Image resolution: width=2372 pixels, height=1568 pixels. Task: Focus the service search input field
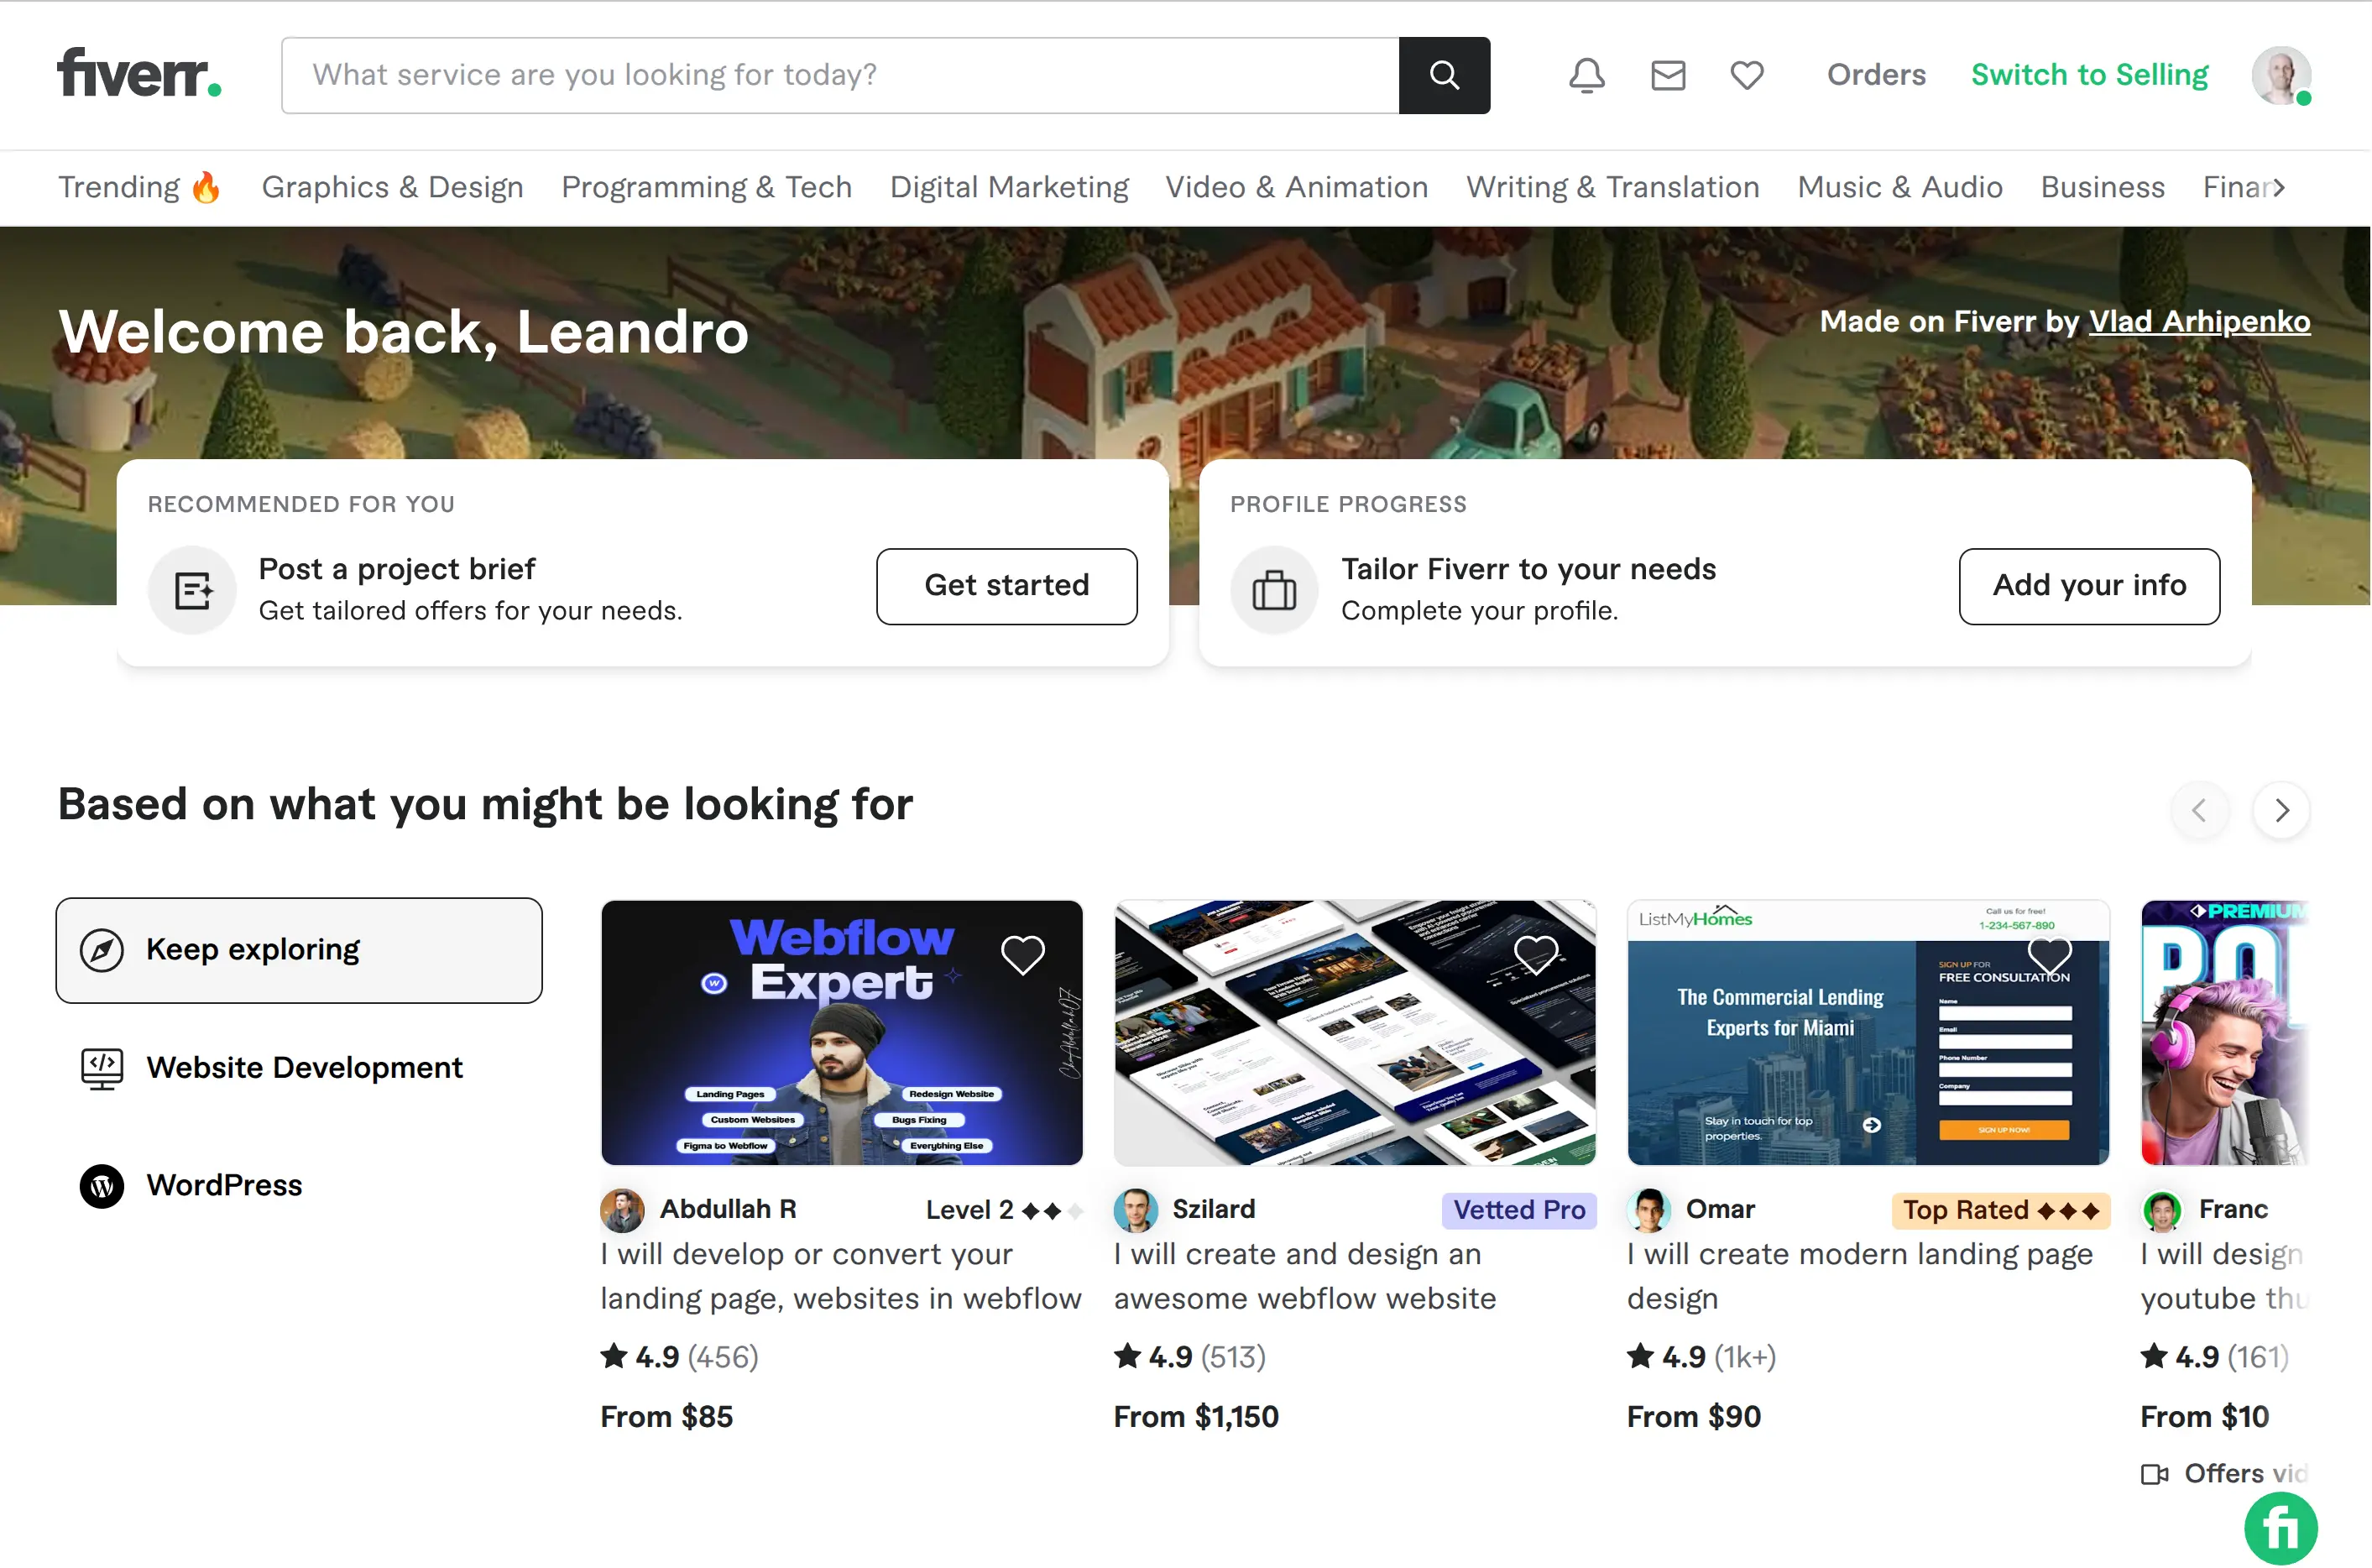[x=839, y=75]
